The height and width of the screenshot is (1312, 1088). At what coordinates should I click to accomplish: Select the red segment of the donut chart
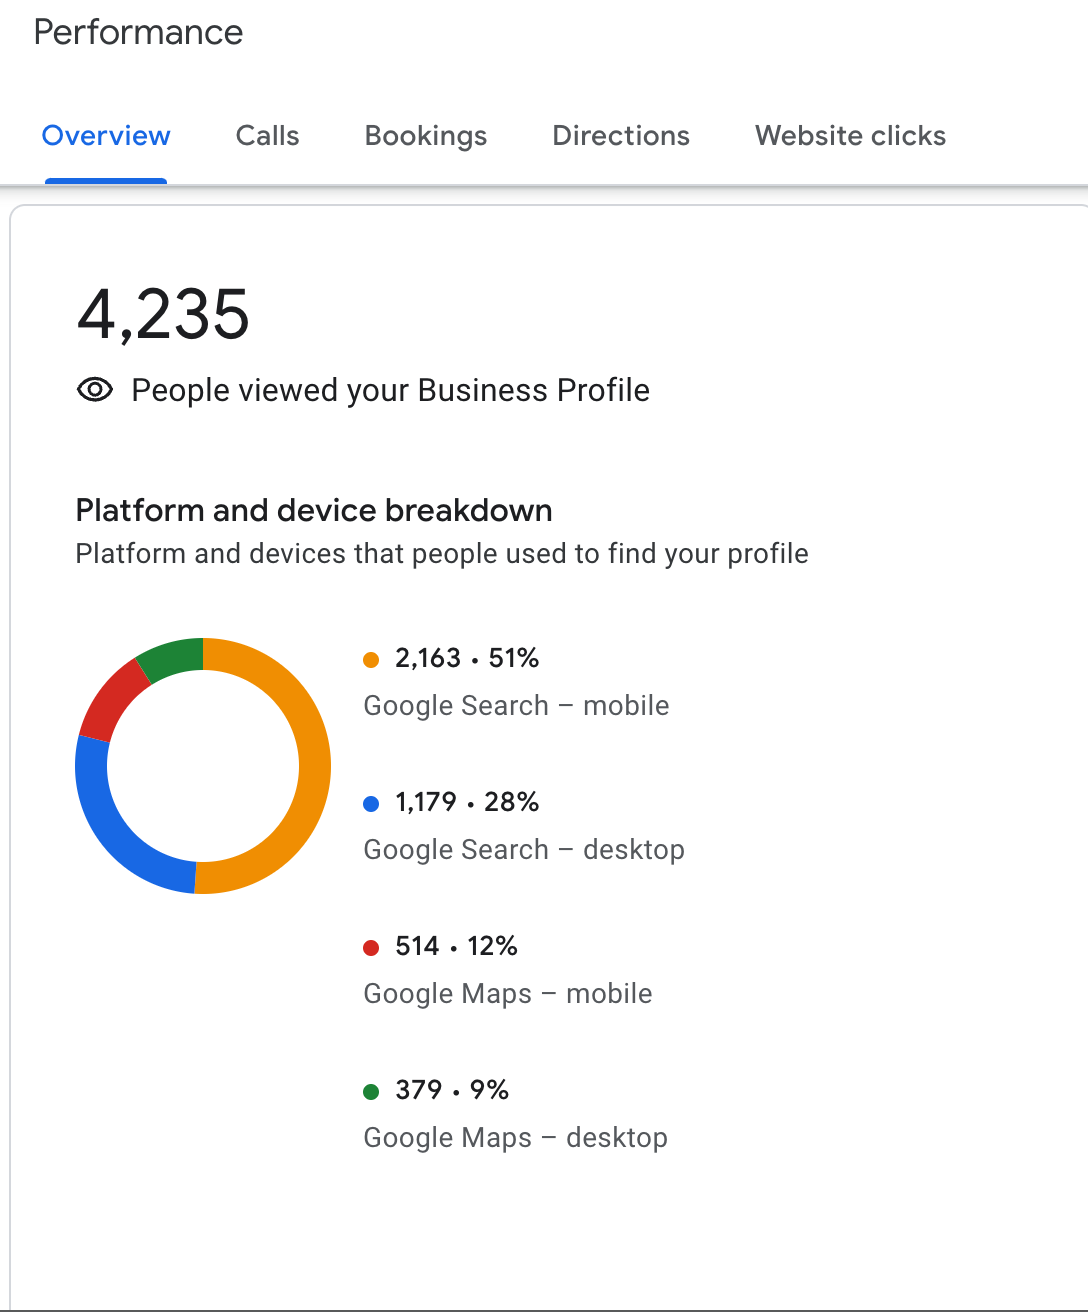point(108,695)
